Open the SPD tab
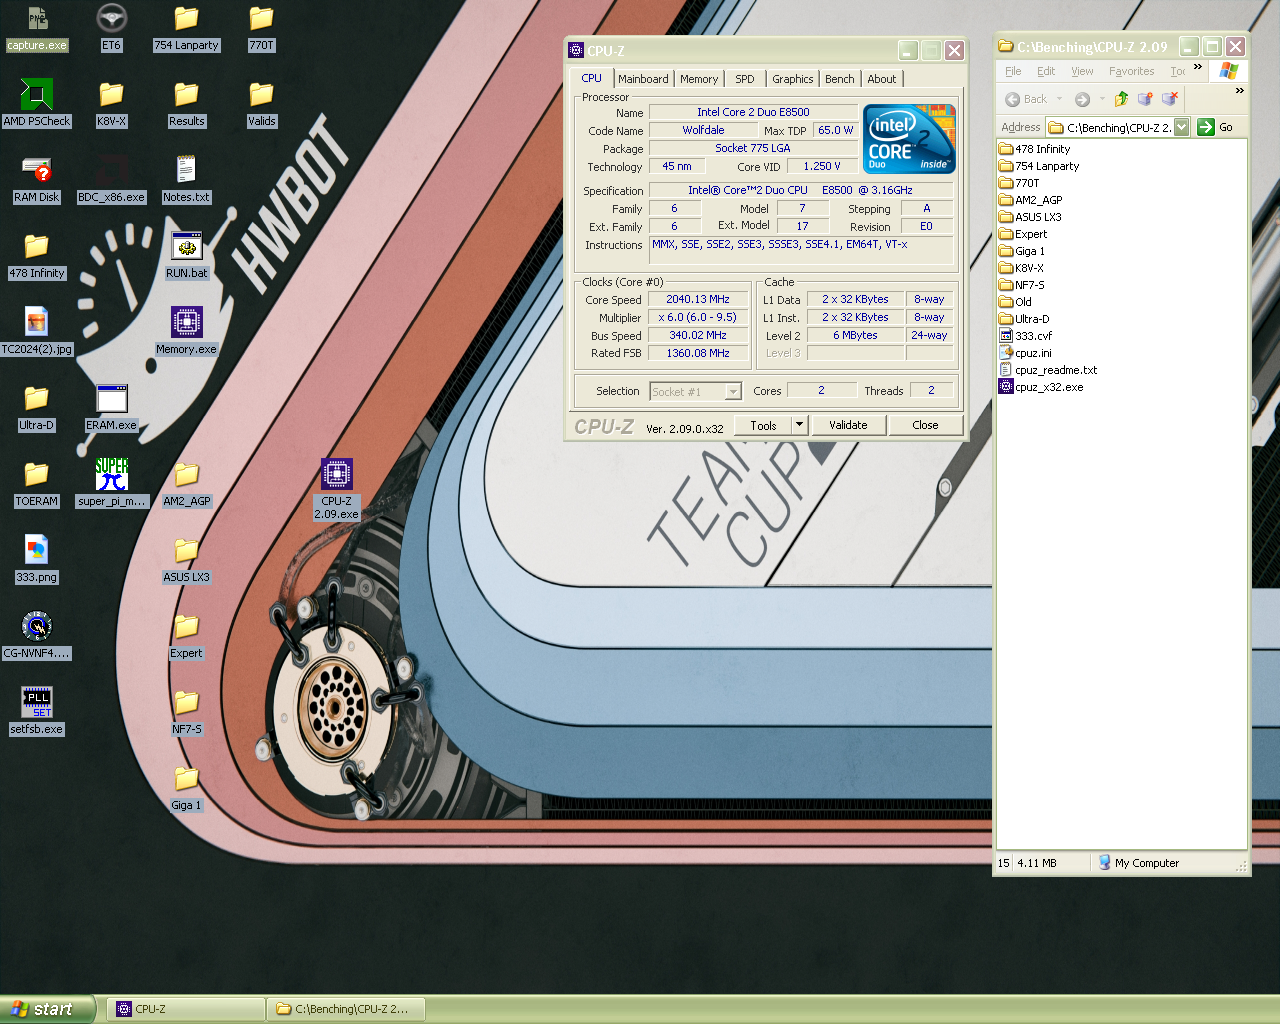 pyautogui.click(x=745, y=79)
